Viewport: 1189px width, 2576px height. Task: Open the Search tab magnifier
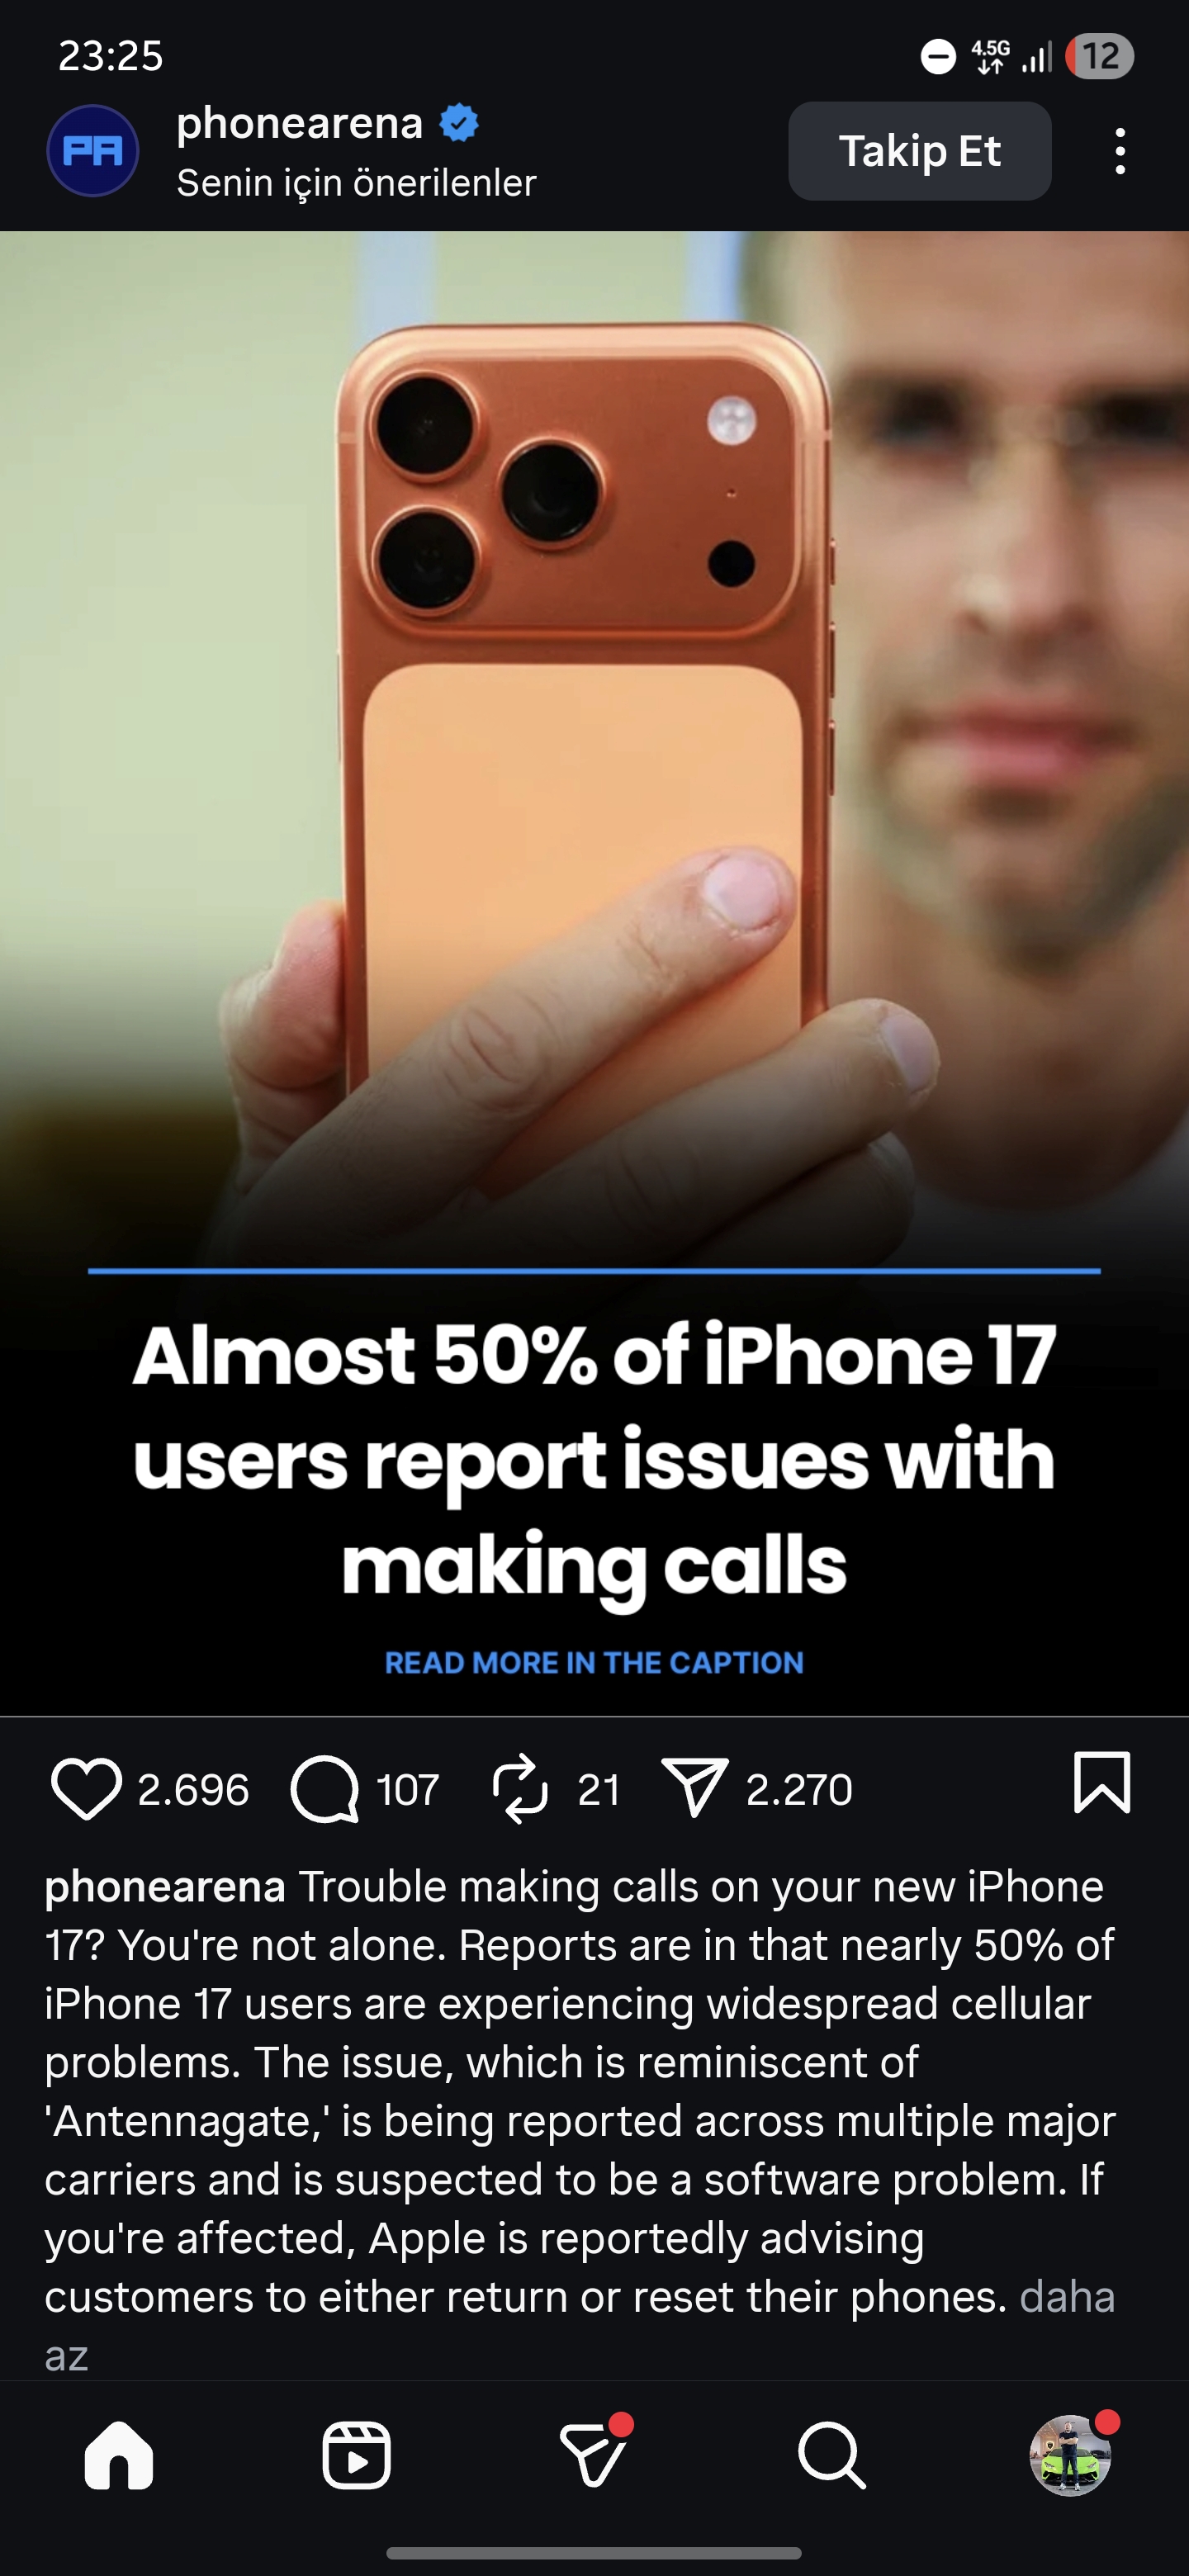(x=832, y=2455)
